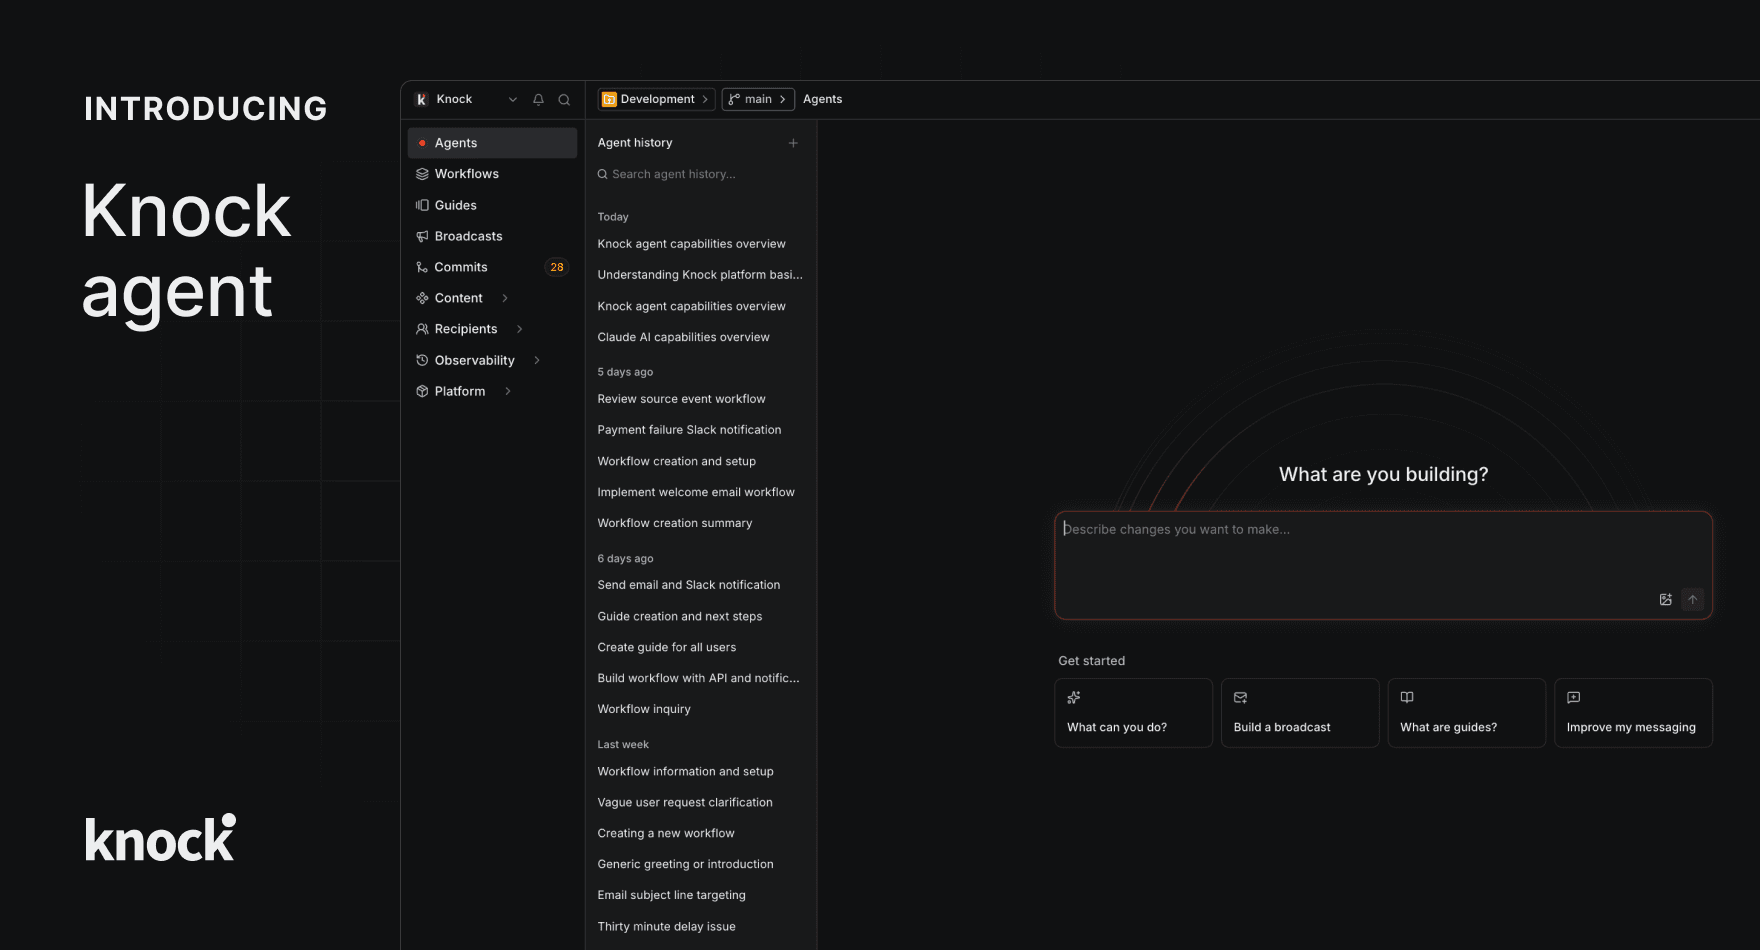Open the Development environment selector
This screenshot has width=1760, height=950.
click(x=656, y=99)
